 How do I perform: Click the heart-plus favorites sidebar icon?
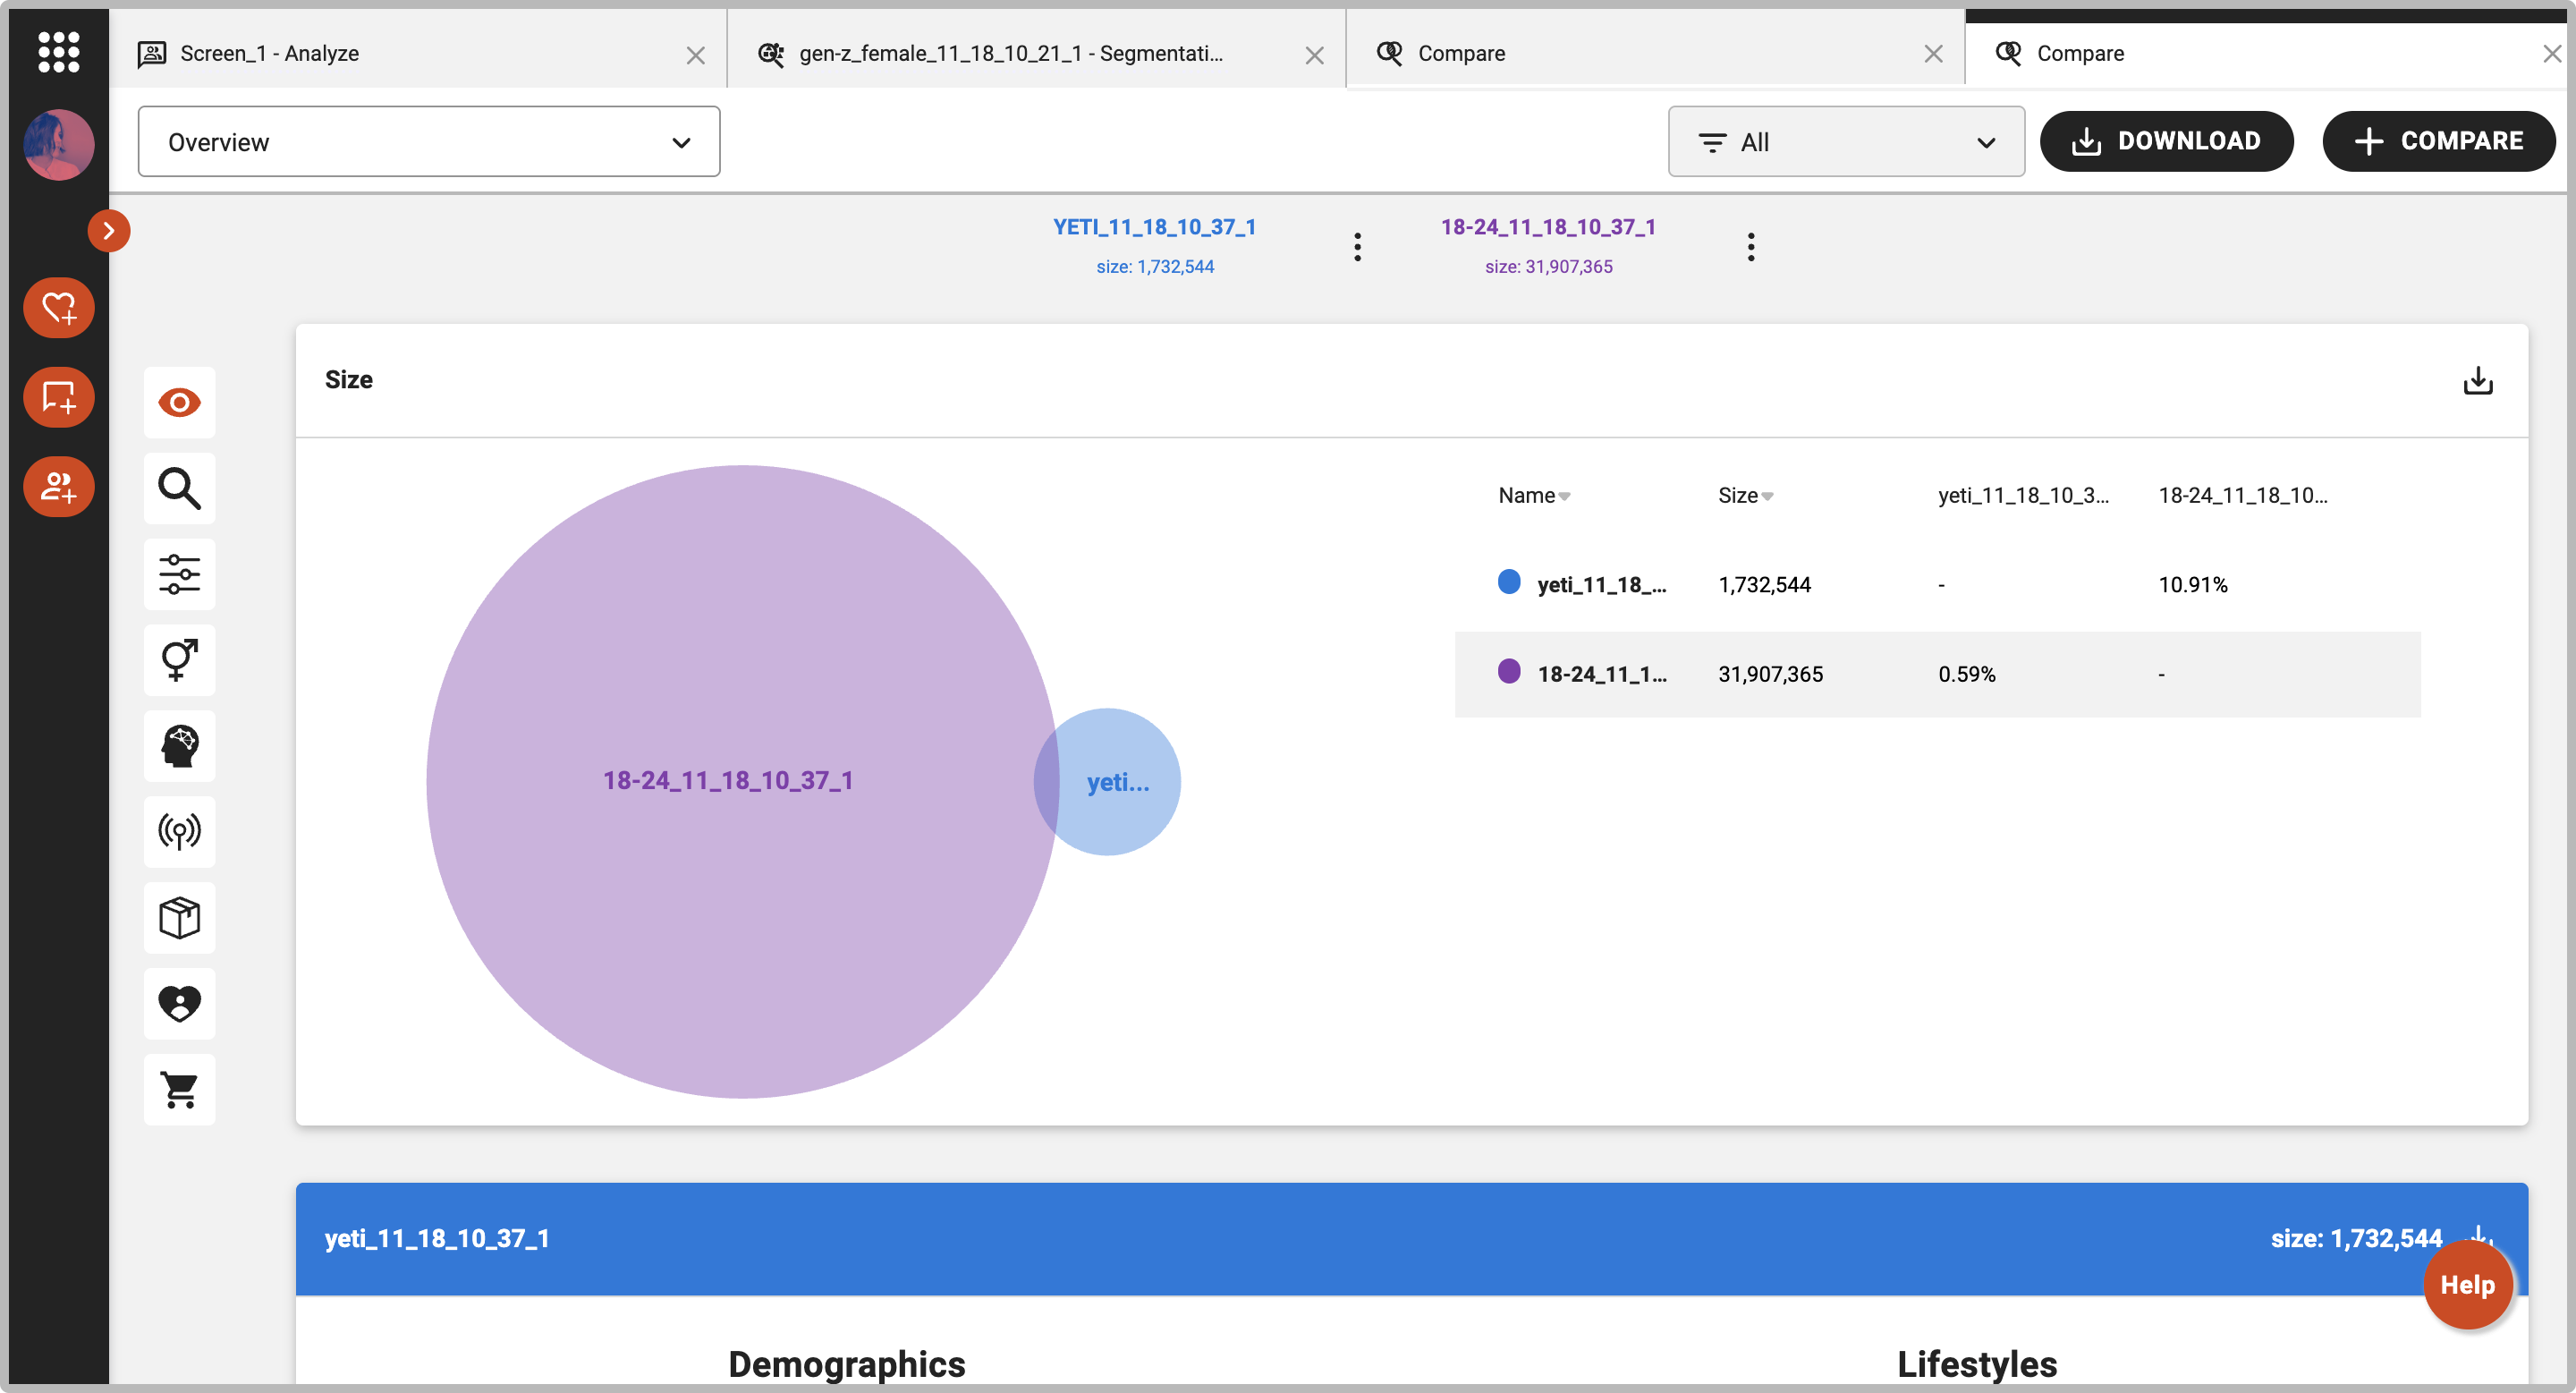58,308
